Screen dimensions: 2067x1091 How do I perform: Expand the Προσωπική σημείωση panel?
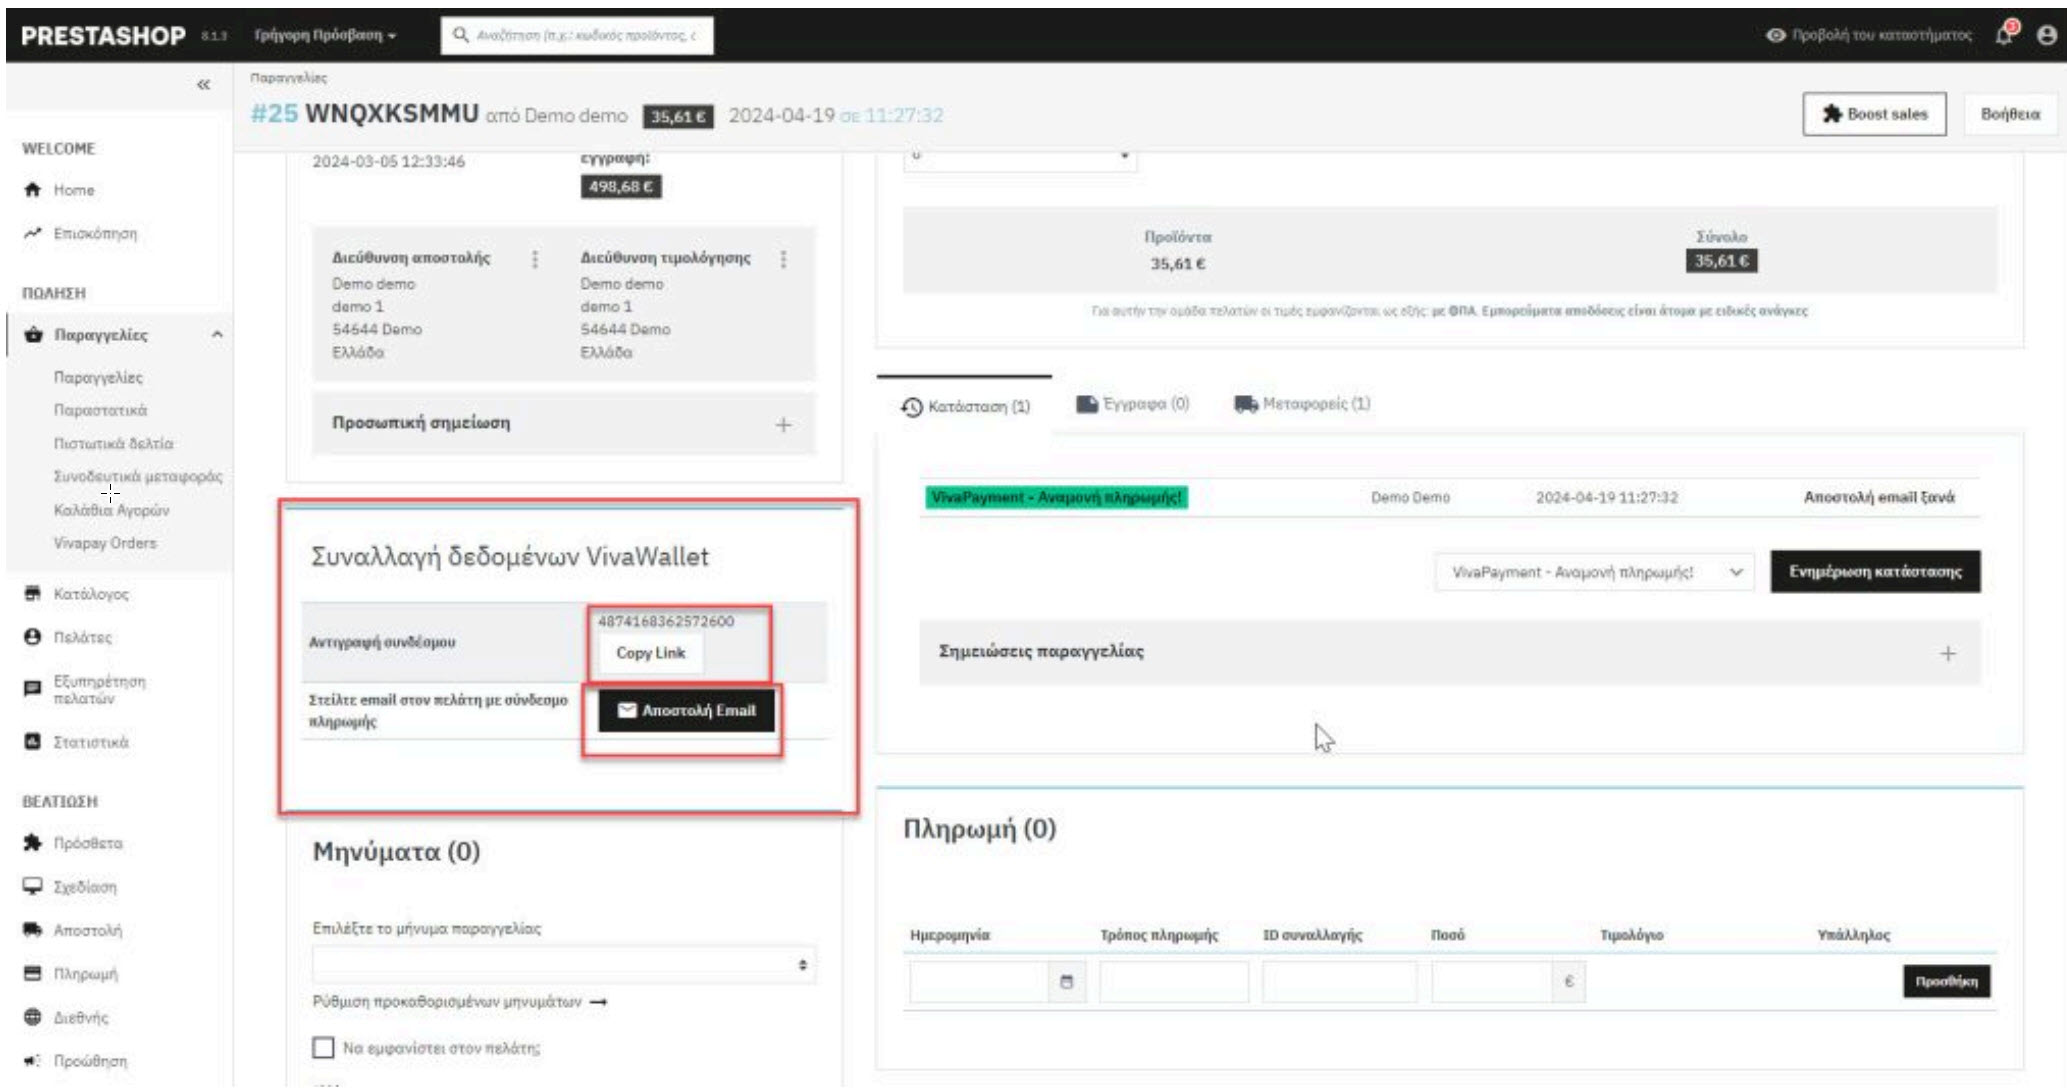564,424
